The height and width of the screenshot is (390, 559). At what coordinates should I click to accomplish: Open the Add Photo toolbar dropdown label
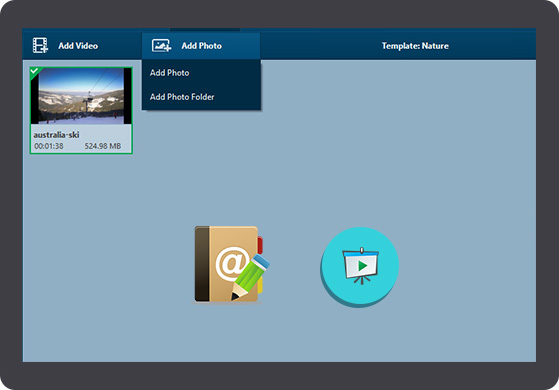(x=201, y=46)
